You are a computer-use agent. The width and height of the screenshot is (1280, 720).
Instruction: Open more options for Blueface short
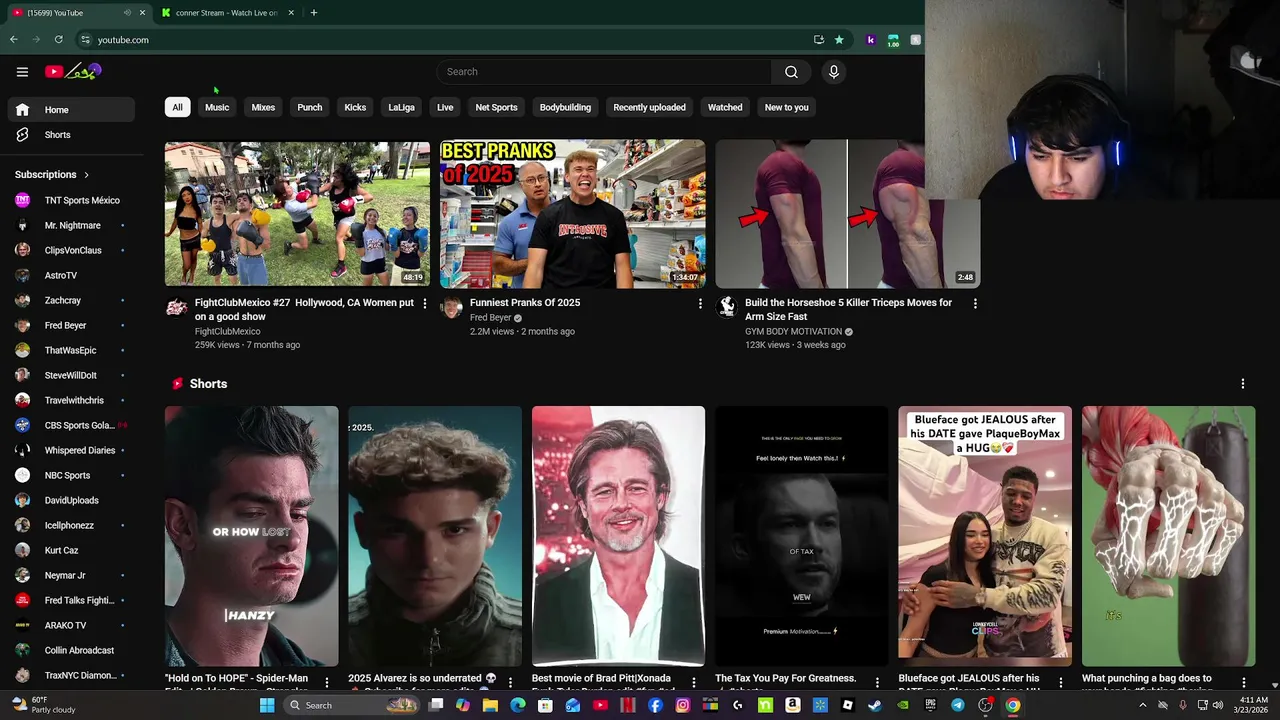[1060, 682]
